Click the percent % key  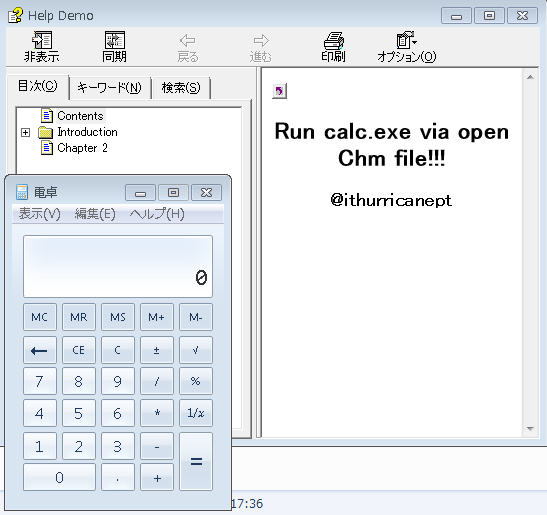point(196,381)
